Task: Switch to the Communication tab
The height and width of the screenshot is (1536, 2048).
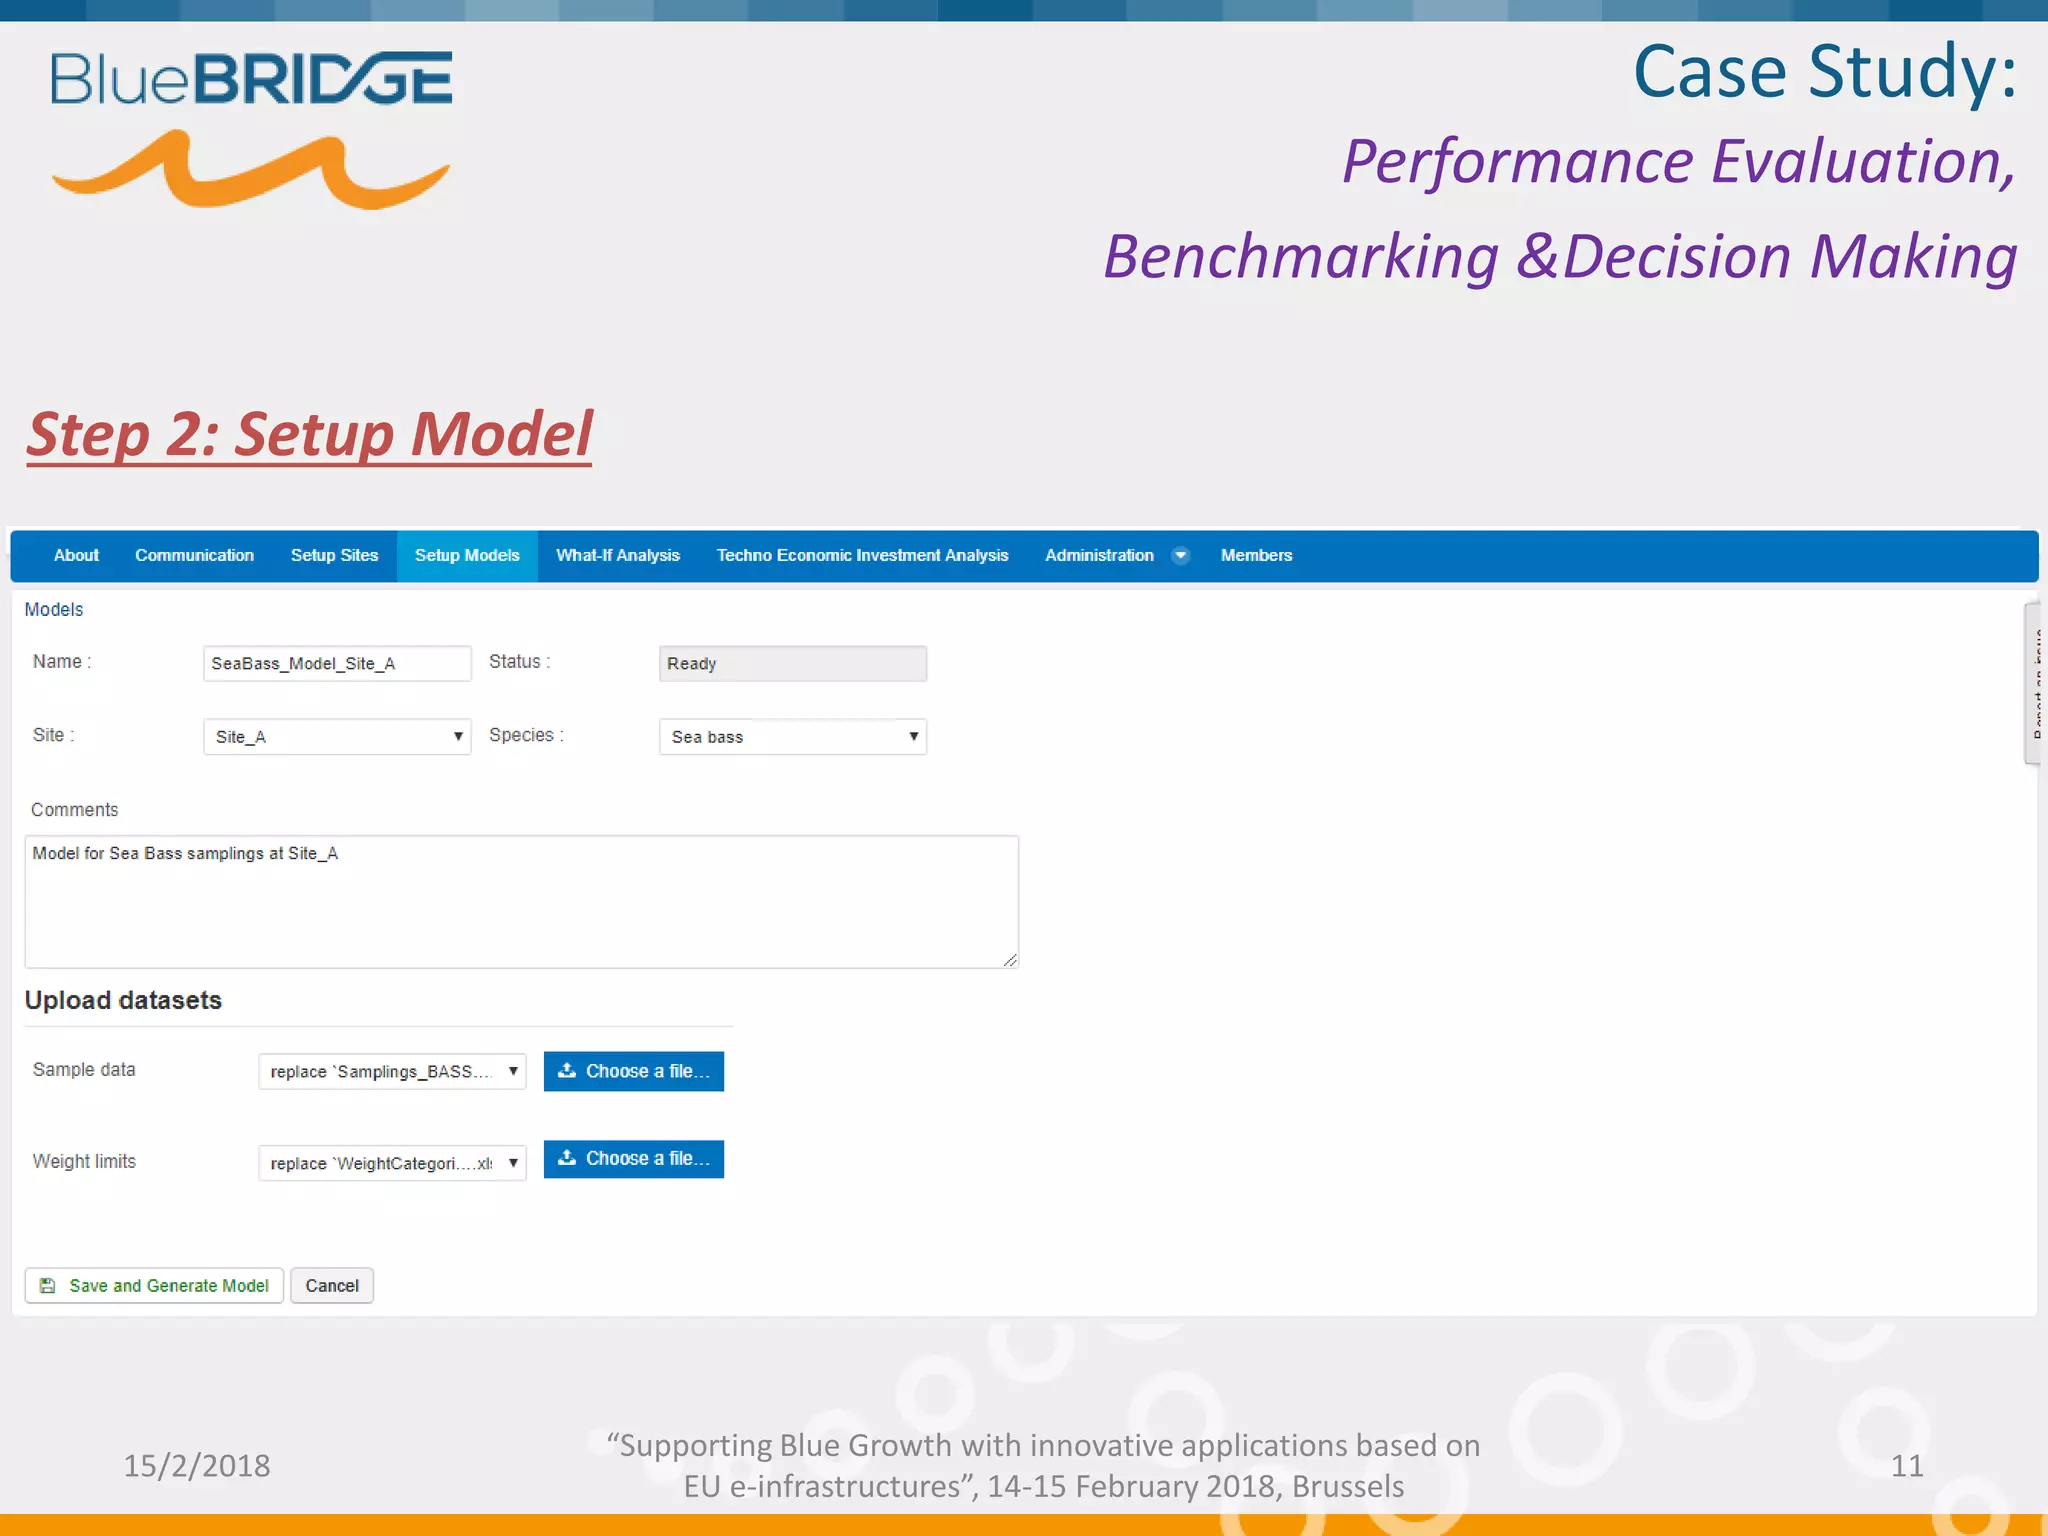Action: [194, 555]
